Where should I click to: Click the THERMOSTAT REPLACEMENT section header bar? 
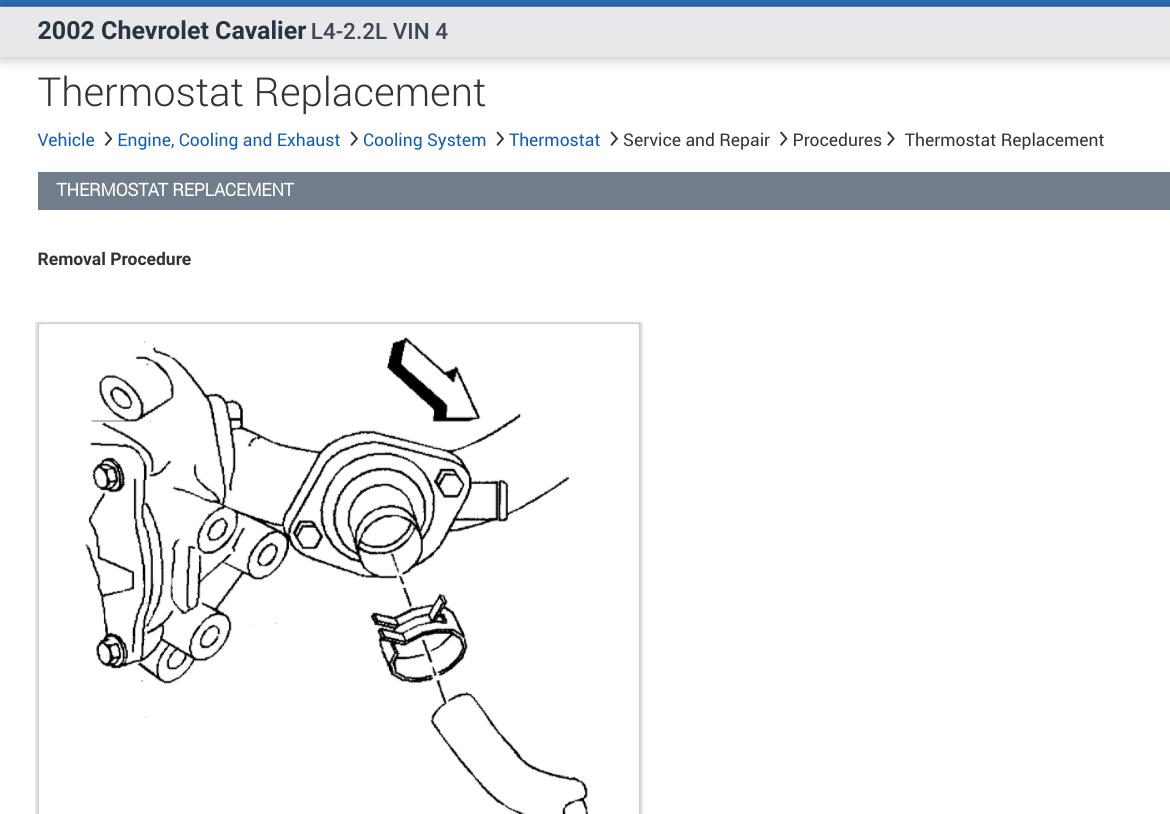point(604,191)
